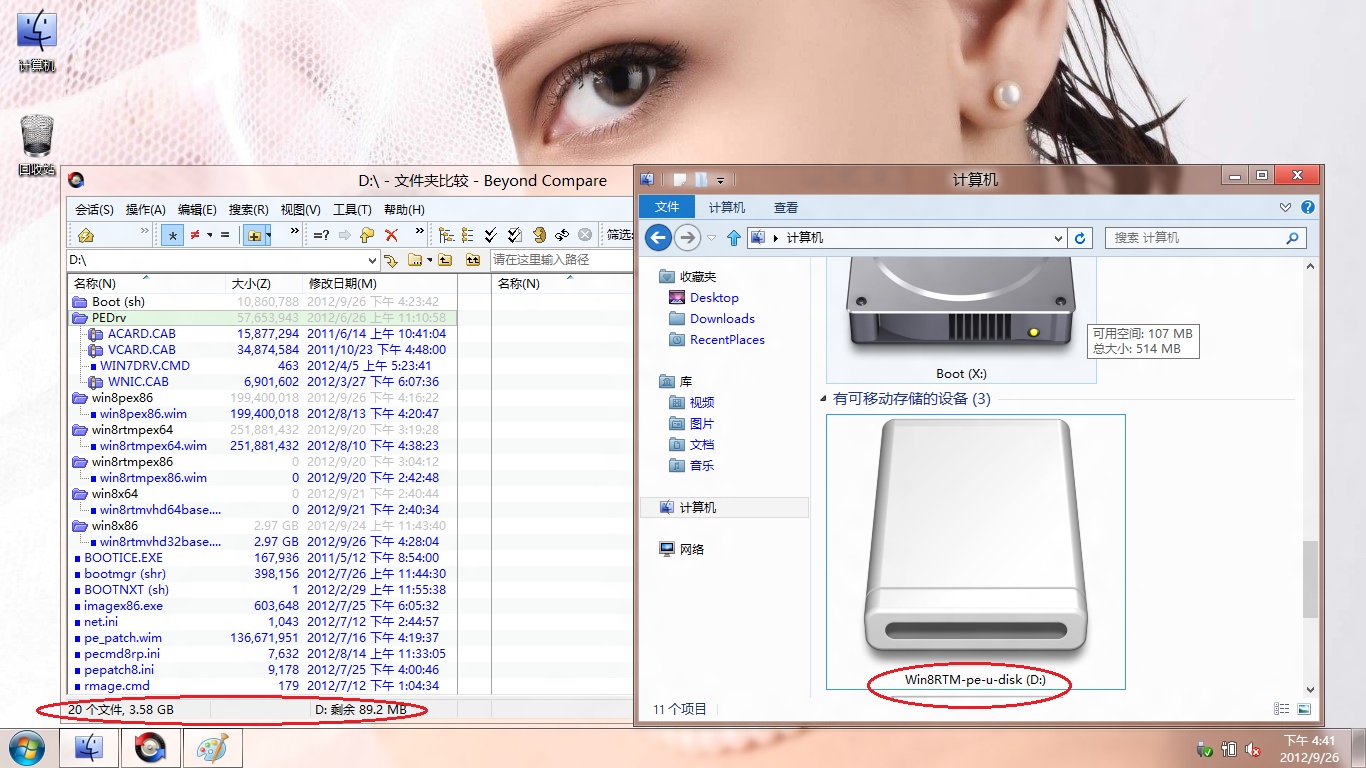Image resolution: width=1366 pixels, height=768 pixels.
Task: Click the Collapse All tree icon
Action: (x=468, y=235)
